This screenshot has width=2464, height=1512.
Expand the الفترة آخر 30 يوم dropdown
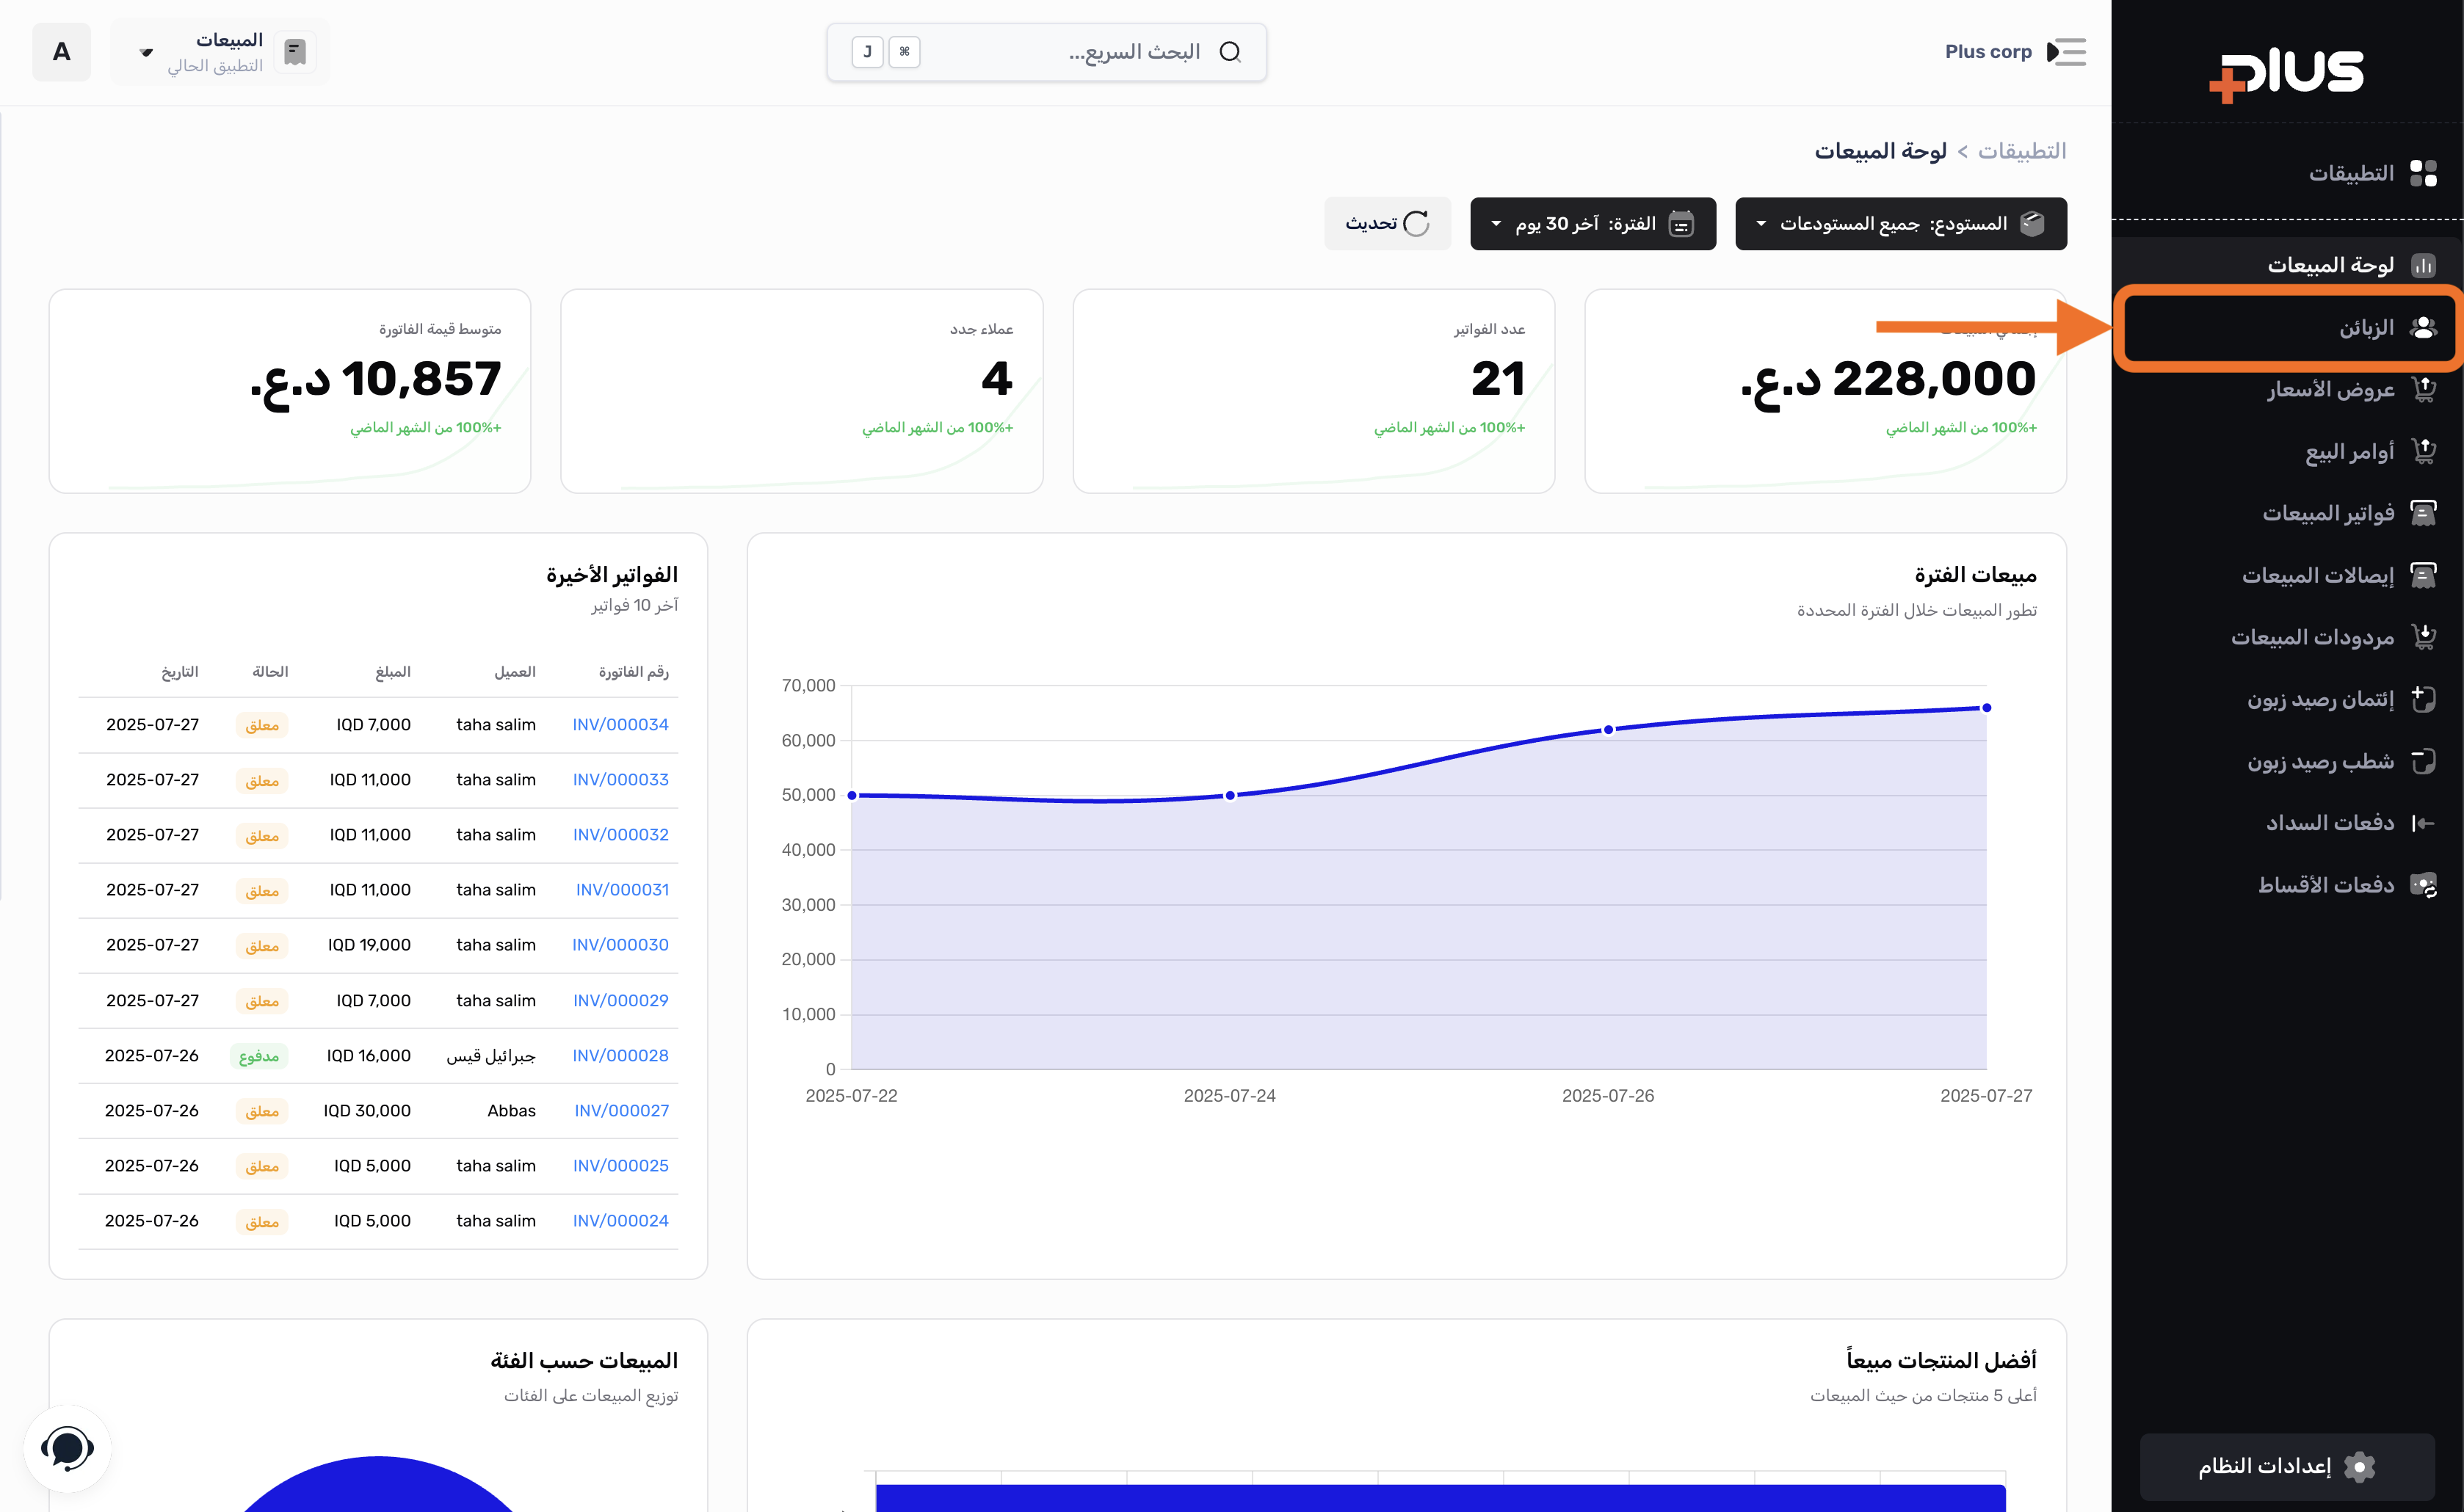pos(1593,224)
